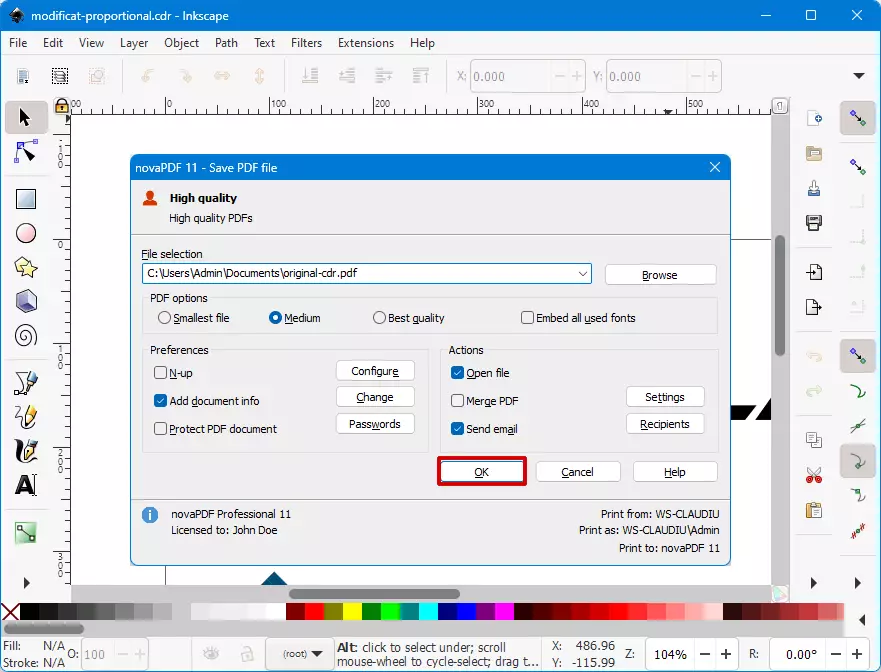Click the palette menu arrow at right
This screenshot has height=672, width=881.
862,620
